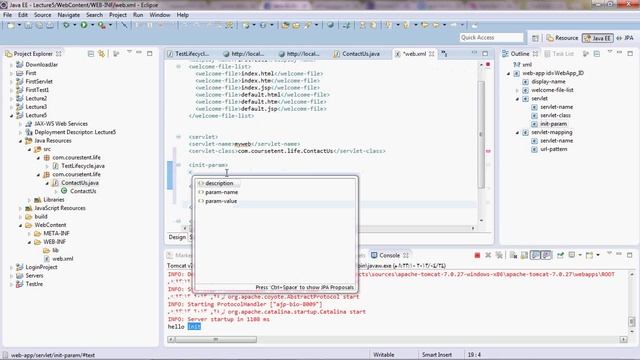The width and height of the screenshot is (640, 360).
Task: Click the Clear Console icon
Action: pyautogui.click(x=513, y=256)
